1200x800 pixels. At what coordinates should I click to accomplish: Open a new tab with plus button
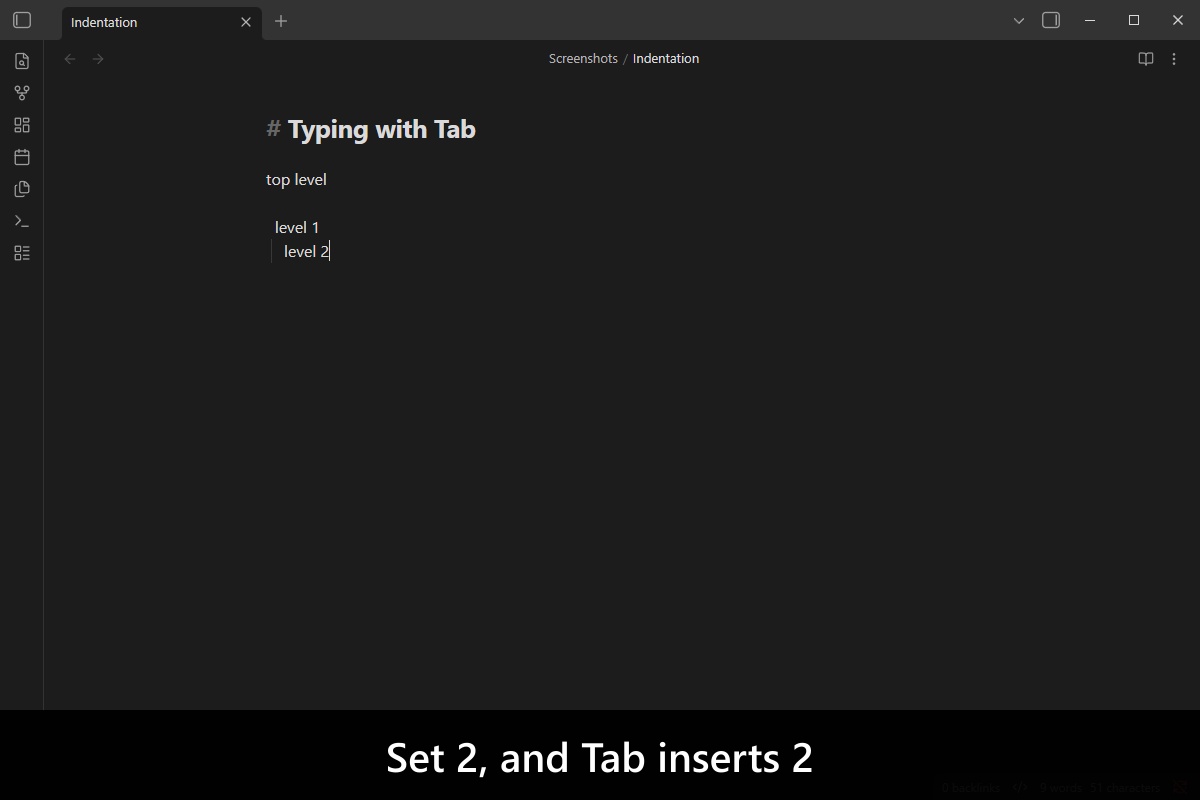point(281,21)
